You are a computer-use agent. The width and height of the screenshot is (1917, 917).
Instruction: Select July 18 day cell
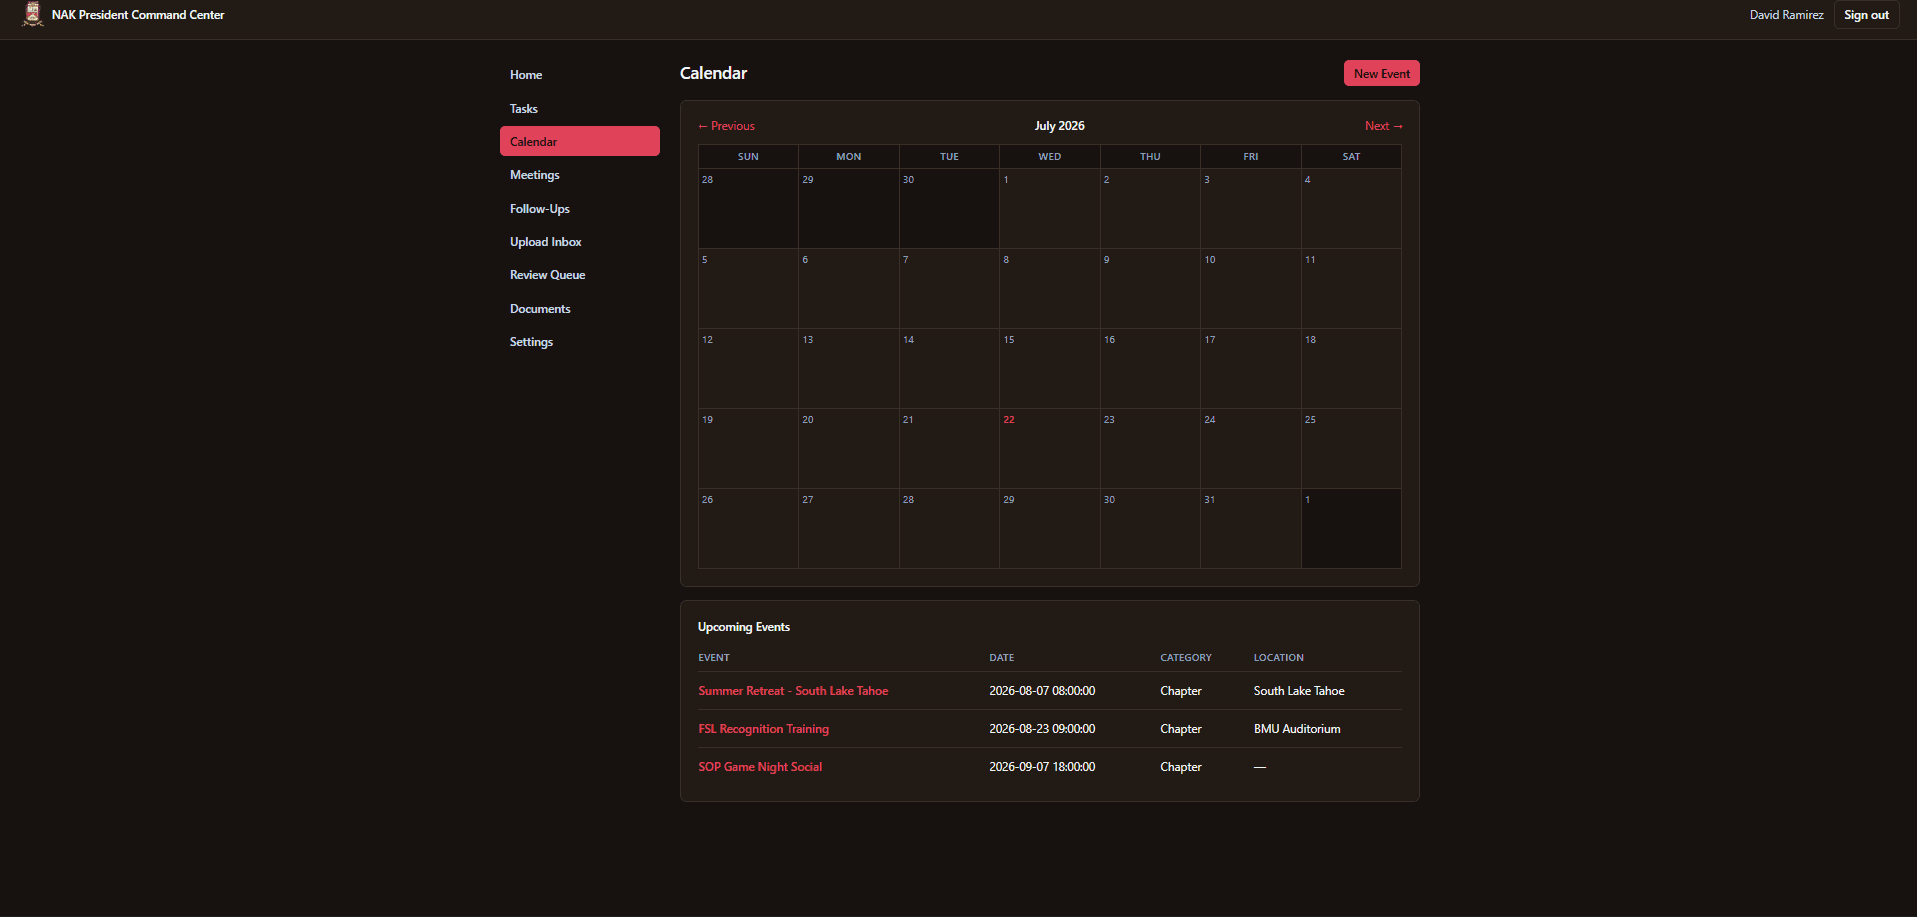1351,368
